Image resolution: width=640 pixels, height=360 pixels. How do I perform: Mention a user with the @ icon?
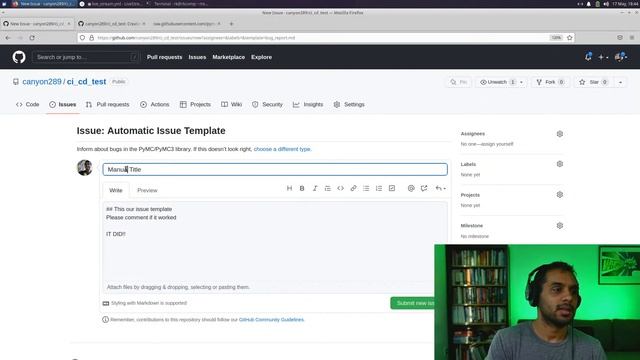(411, 188)
